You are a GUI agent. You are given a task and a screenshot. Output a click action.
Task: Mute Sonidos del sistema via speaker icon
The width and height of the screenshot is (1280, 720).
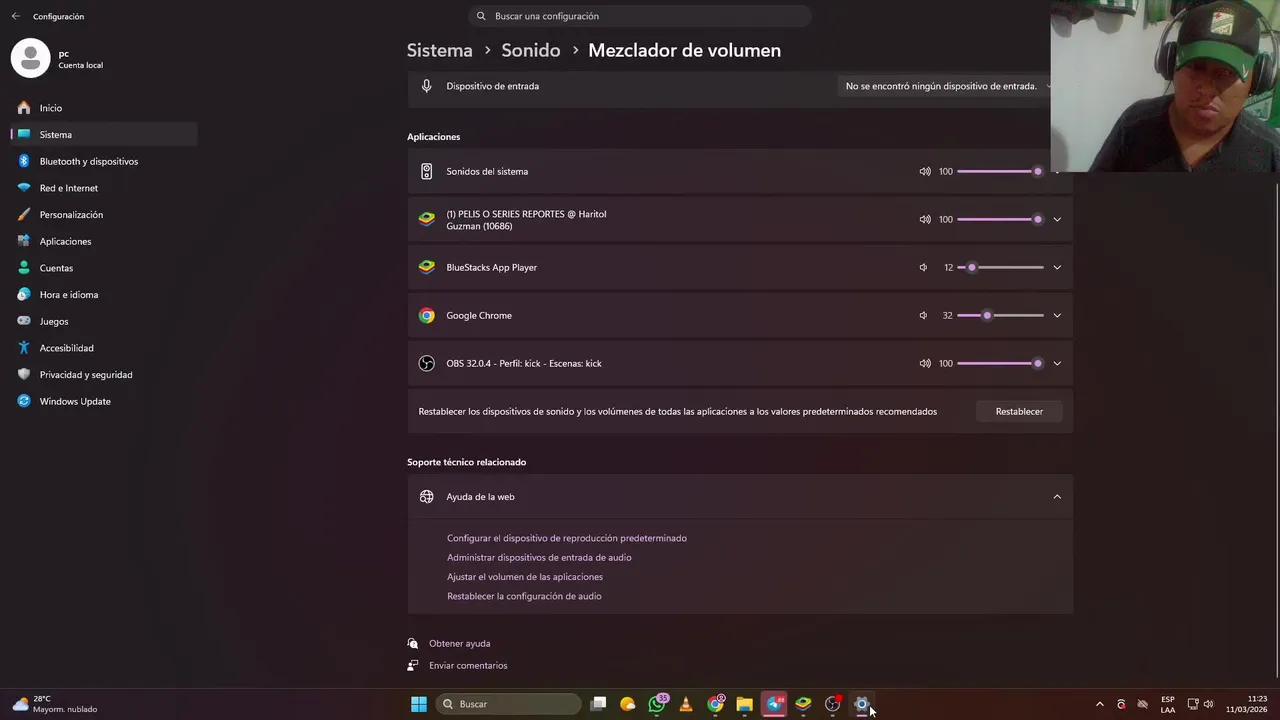[x=925, y=171]
